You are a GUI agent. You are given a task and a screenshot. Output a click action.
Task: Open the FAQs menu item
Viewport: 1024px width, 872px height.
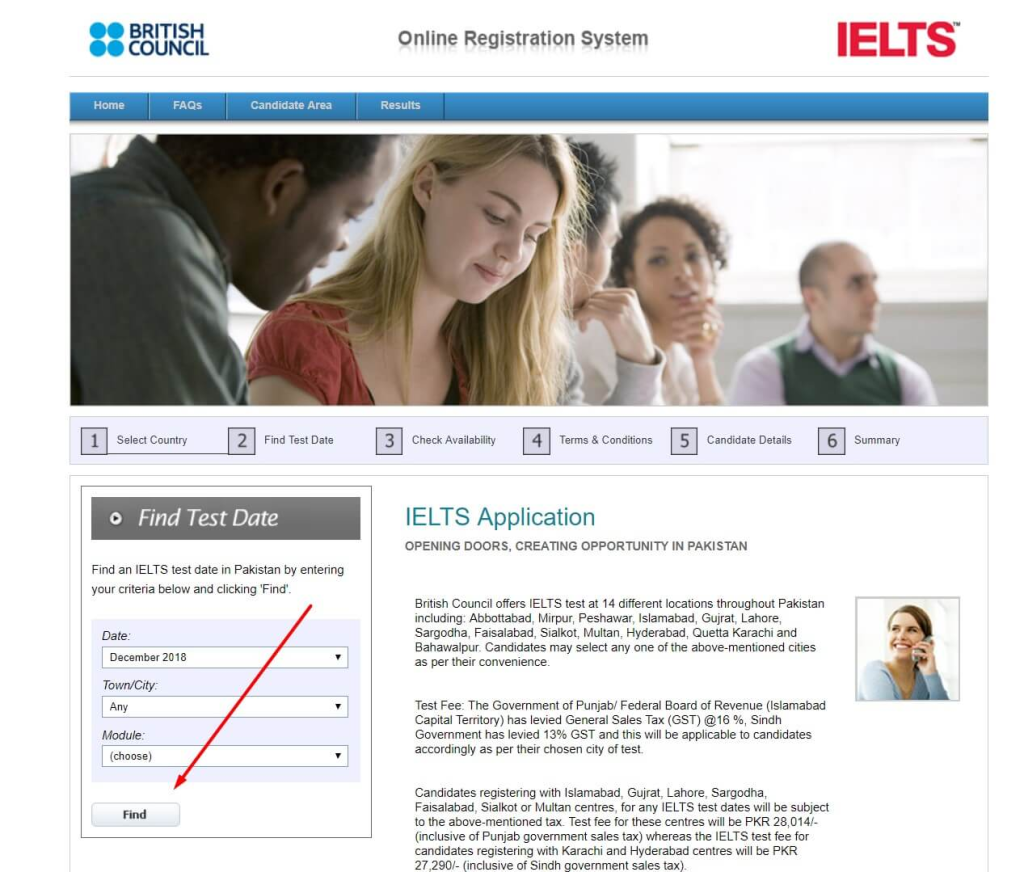[187, 106]
